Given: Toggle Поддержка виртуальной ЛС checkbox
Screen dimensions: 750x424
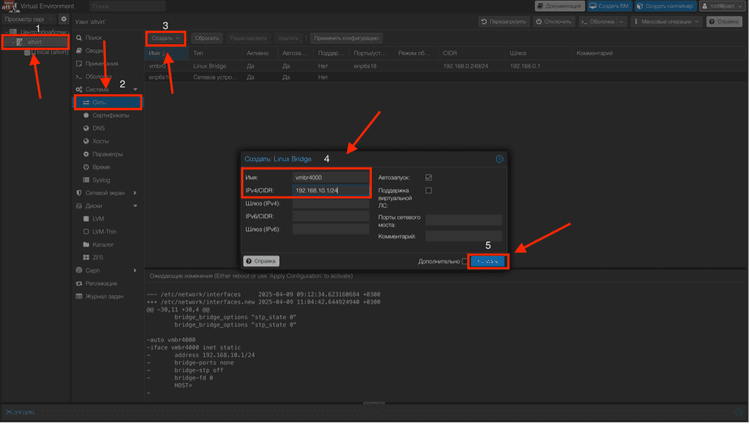Looking at the screenshot, I should (x=429, y=190).
